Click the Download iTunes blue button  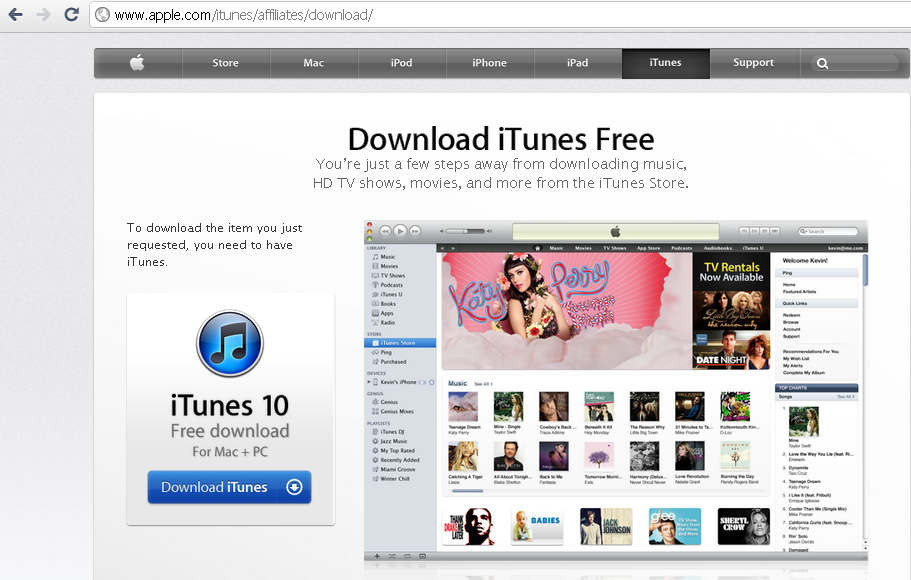coord(229,487)
